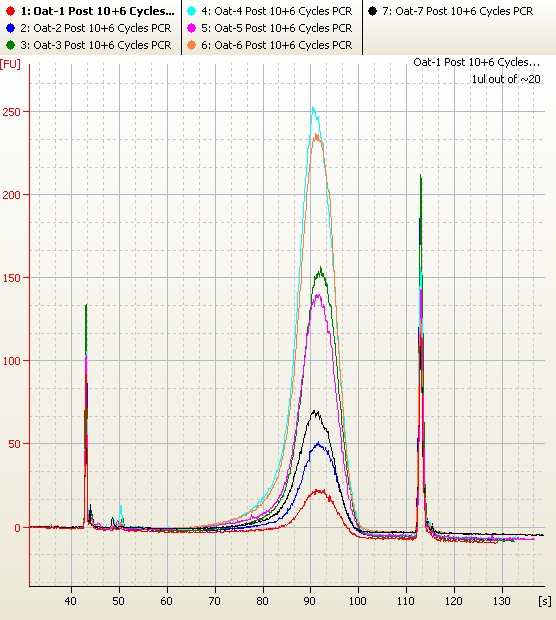Select the Oat-3 Post 10+6 Cycles PCR label
Viewport: 556px width, 620px height.
pos(96,45)
